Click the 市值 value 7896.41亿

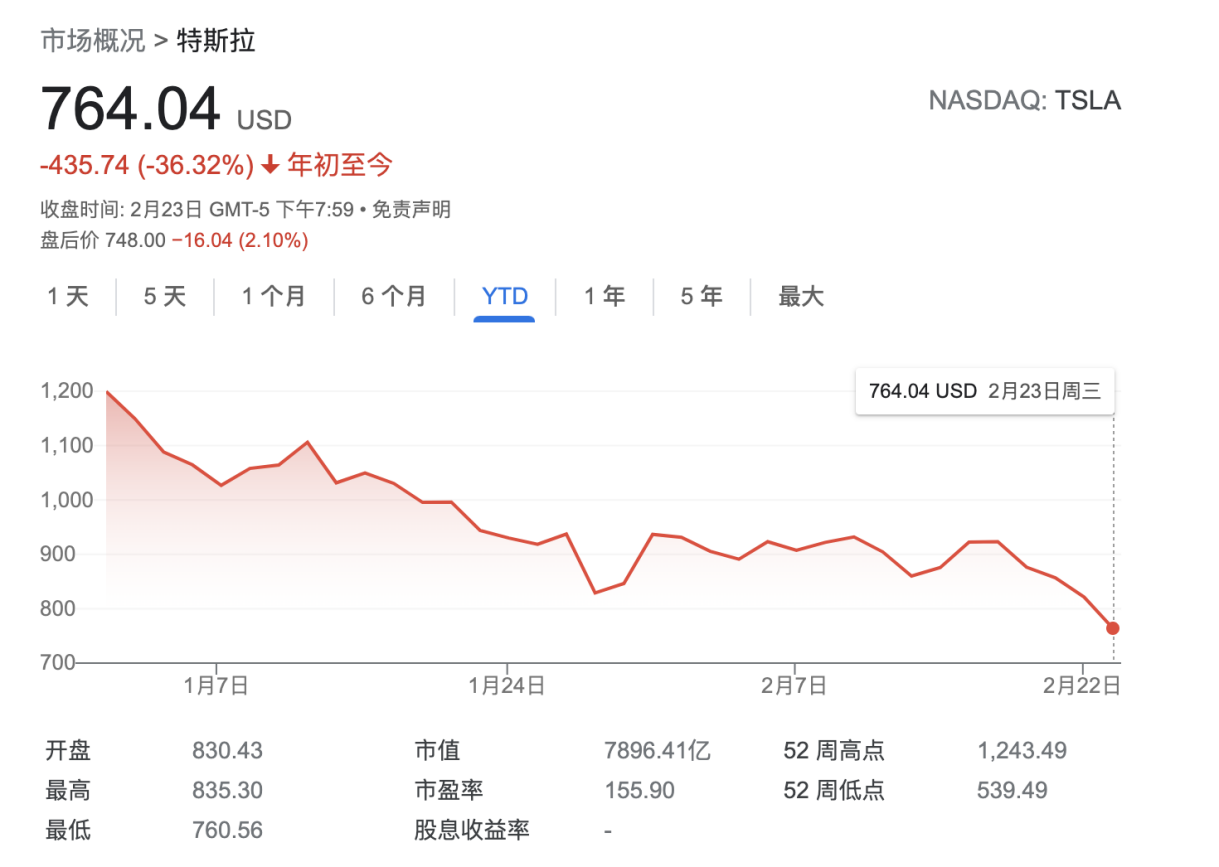657,750
